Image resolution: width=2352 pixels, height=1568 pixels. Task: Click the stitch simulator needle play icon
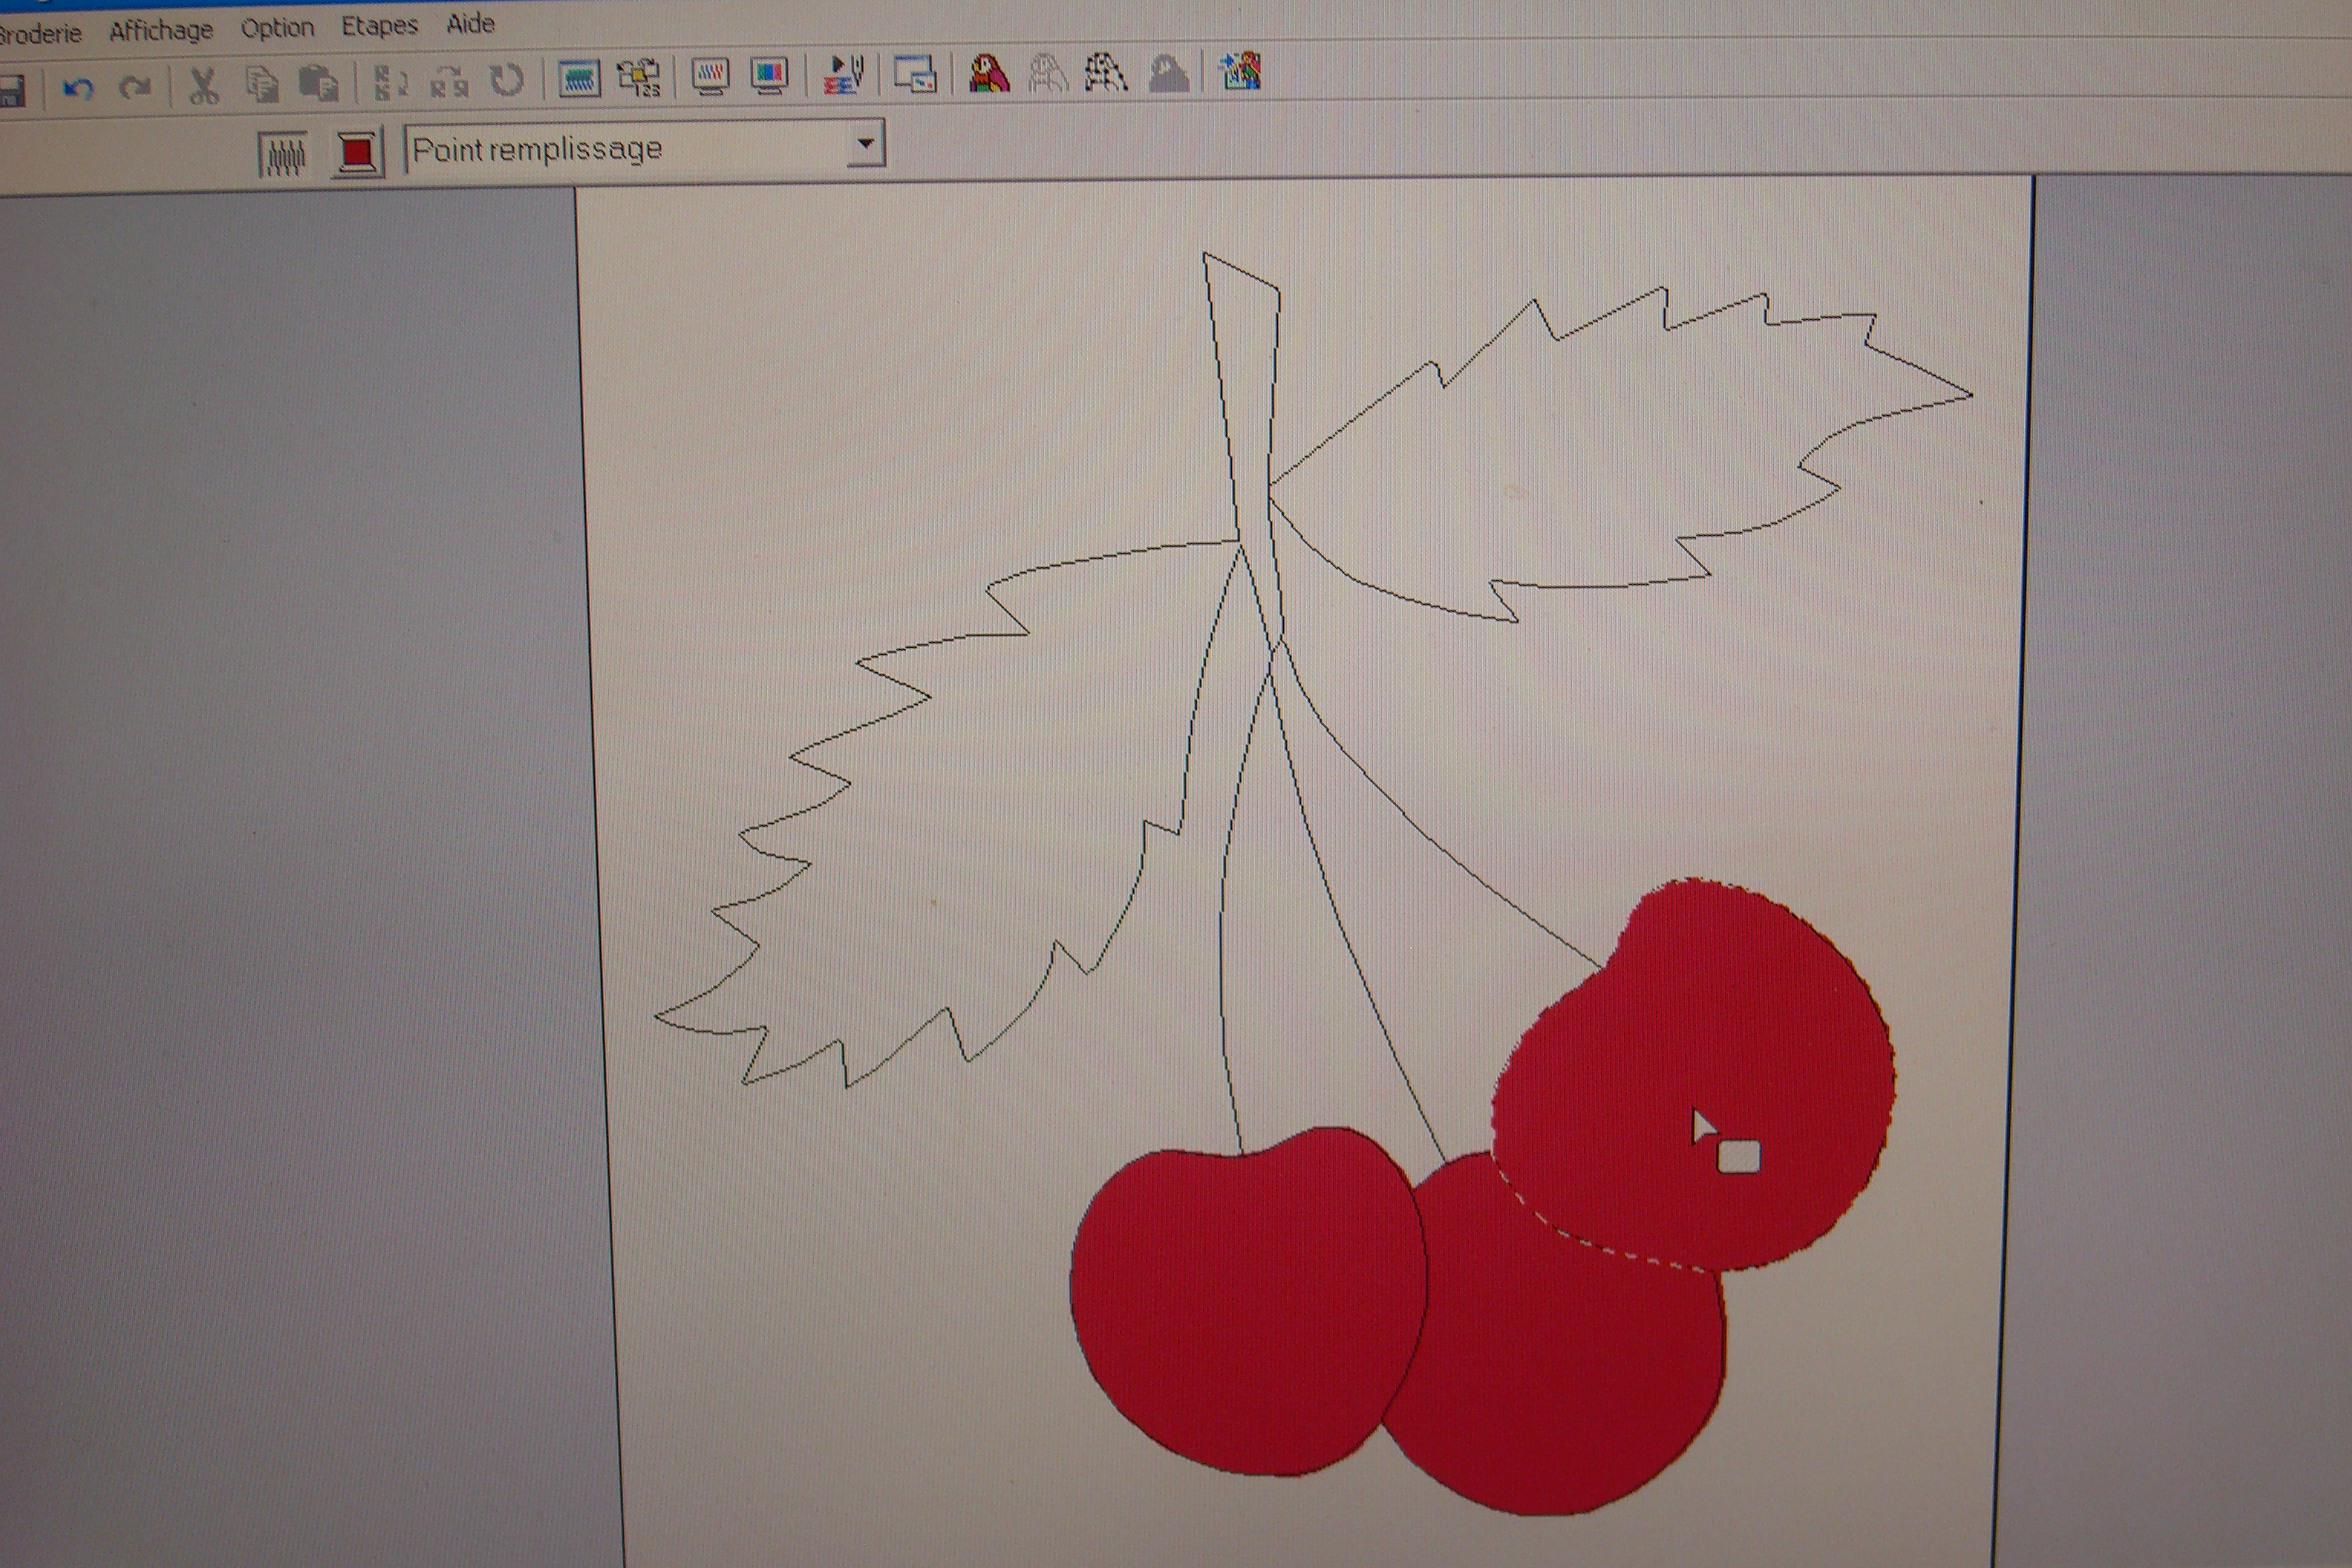pos(843,75)
